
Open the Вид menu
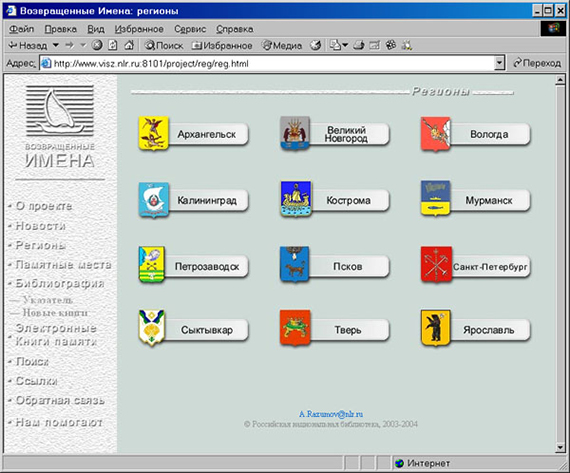(96, 29)
